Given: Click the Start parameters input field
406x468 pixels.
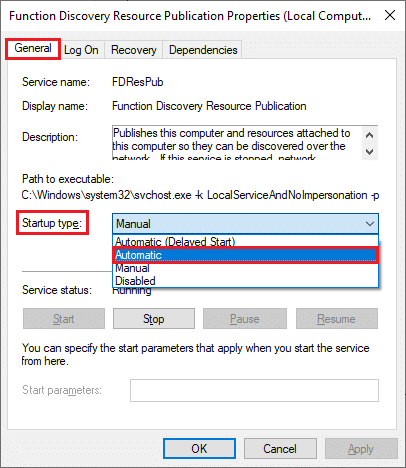Looking at the screenshot, I should [x=254, y=390].
